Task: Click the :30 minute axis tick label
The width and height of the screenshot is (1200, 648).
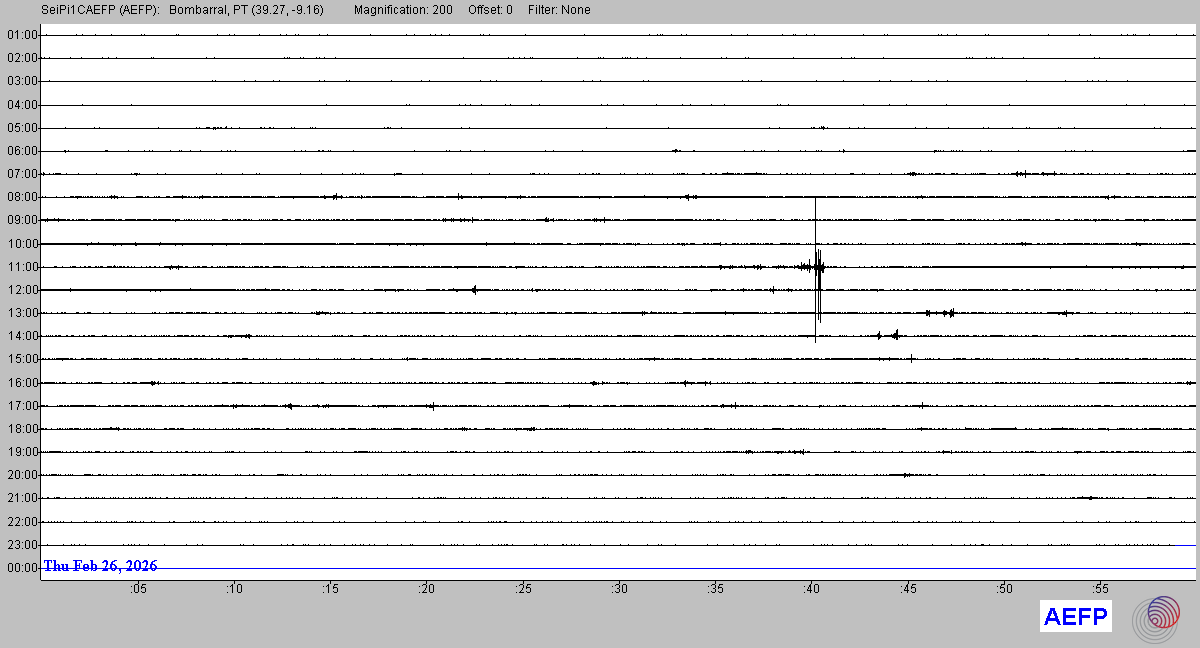Action: tap(619, 589)
